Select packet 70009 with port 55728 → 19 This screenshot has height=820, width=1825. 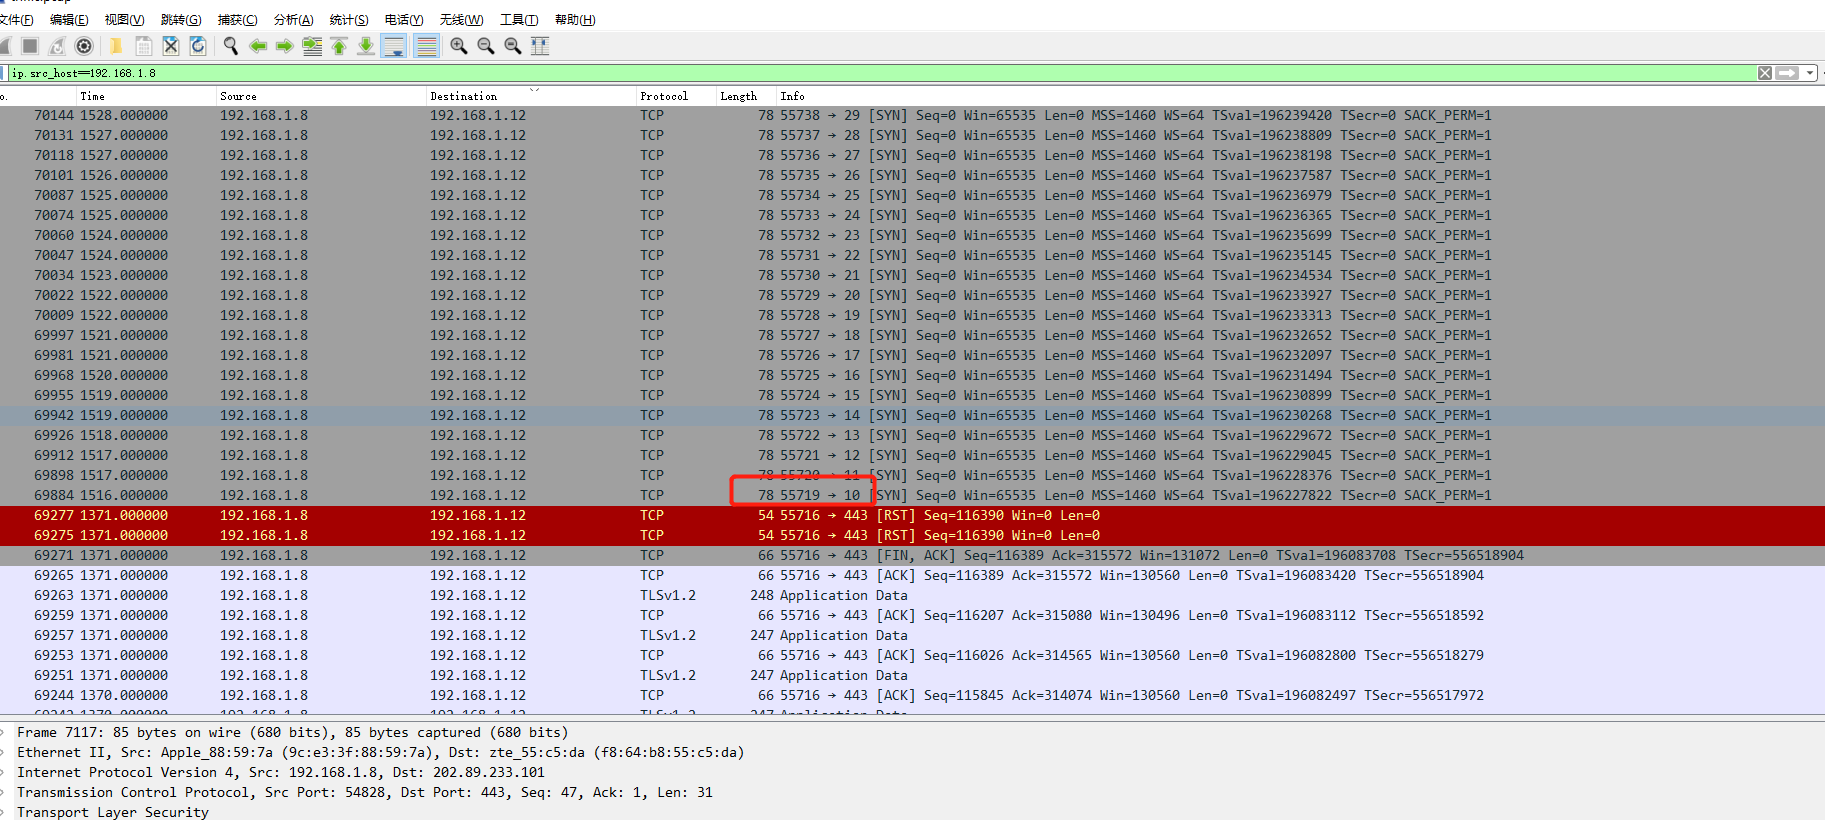coord(912,316)
